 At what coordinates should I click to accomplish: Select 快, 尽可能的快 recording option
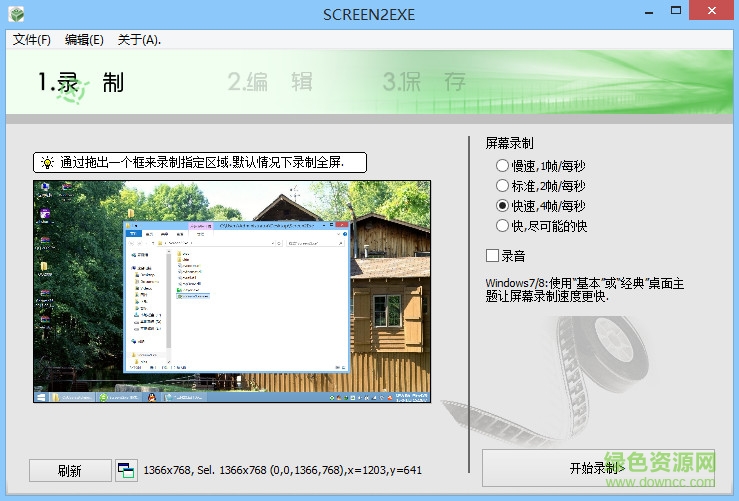(502, 226)
